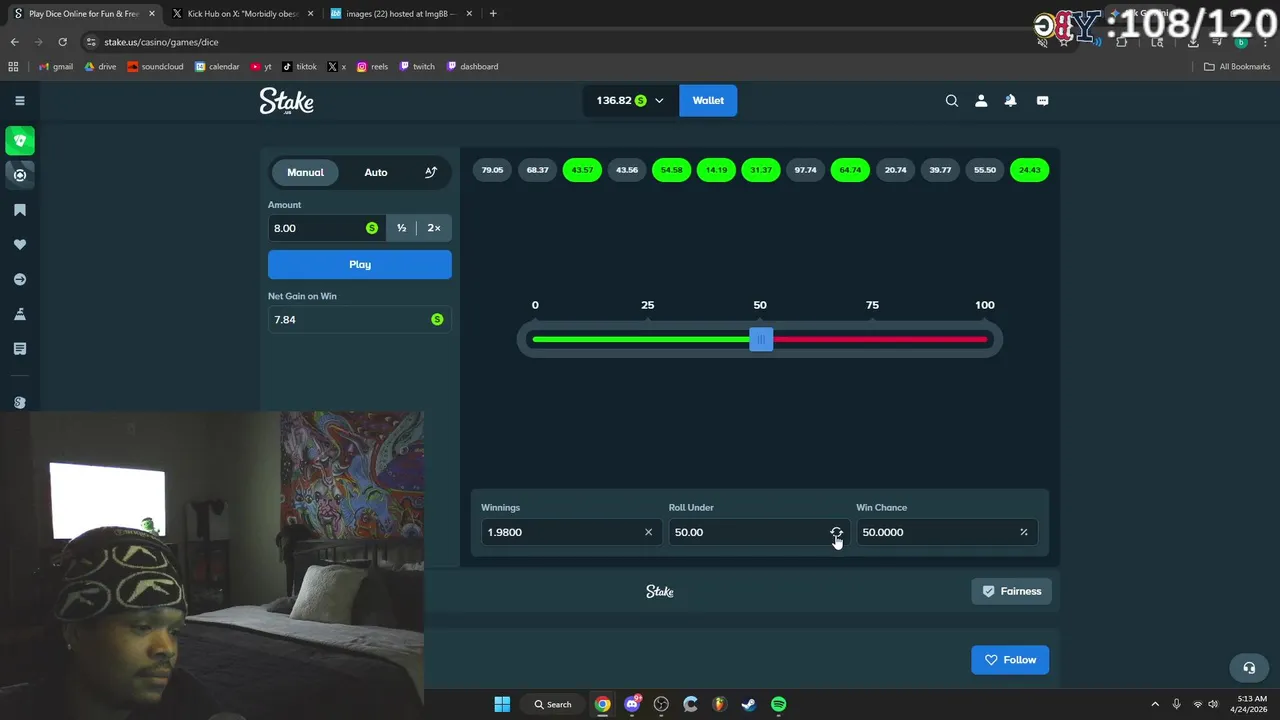The image size is (1280, 720).
Task: Open the 97.74 roll result
Action: 805,170
